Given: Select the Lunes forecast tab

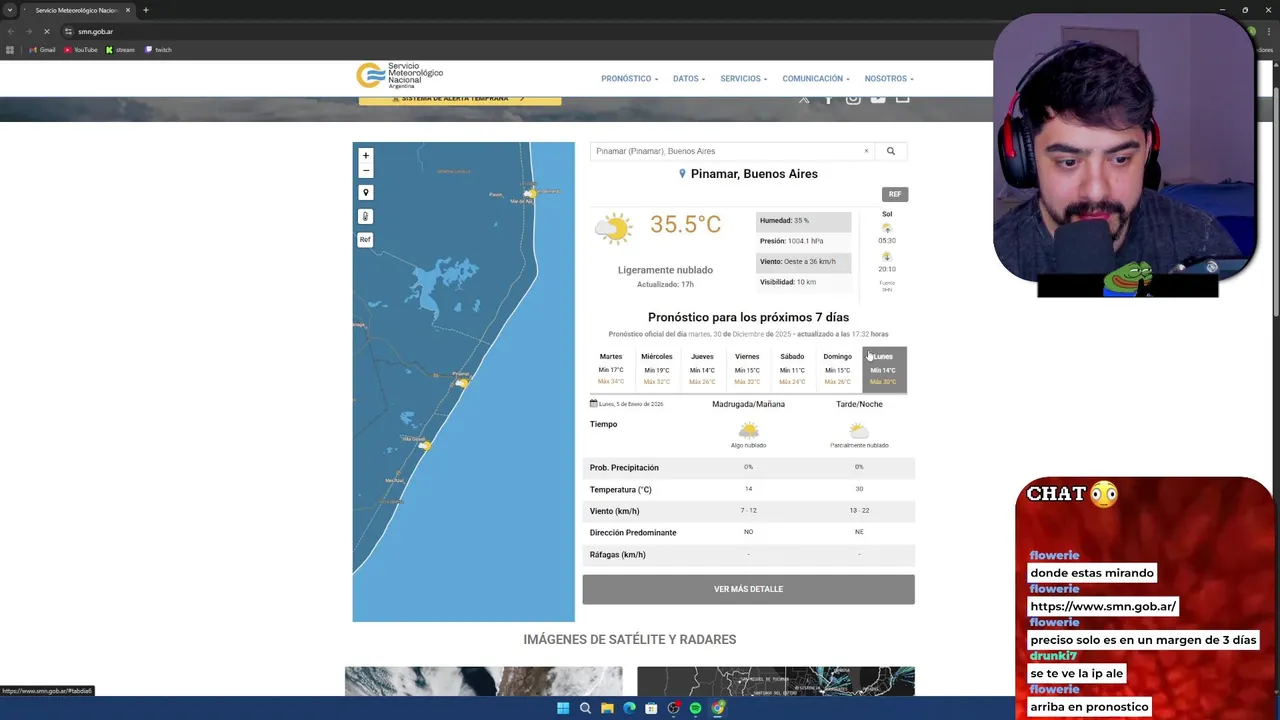Looking at the screenshot, I should [884, 369].
